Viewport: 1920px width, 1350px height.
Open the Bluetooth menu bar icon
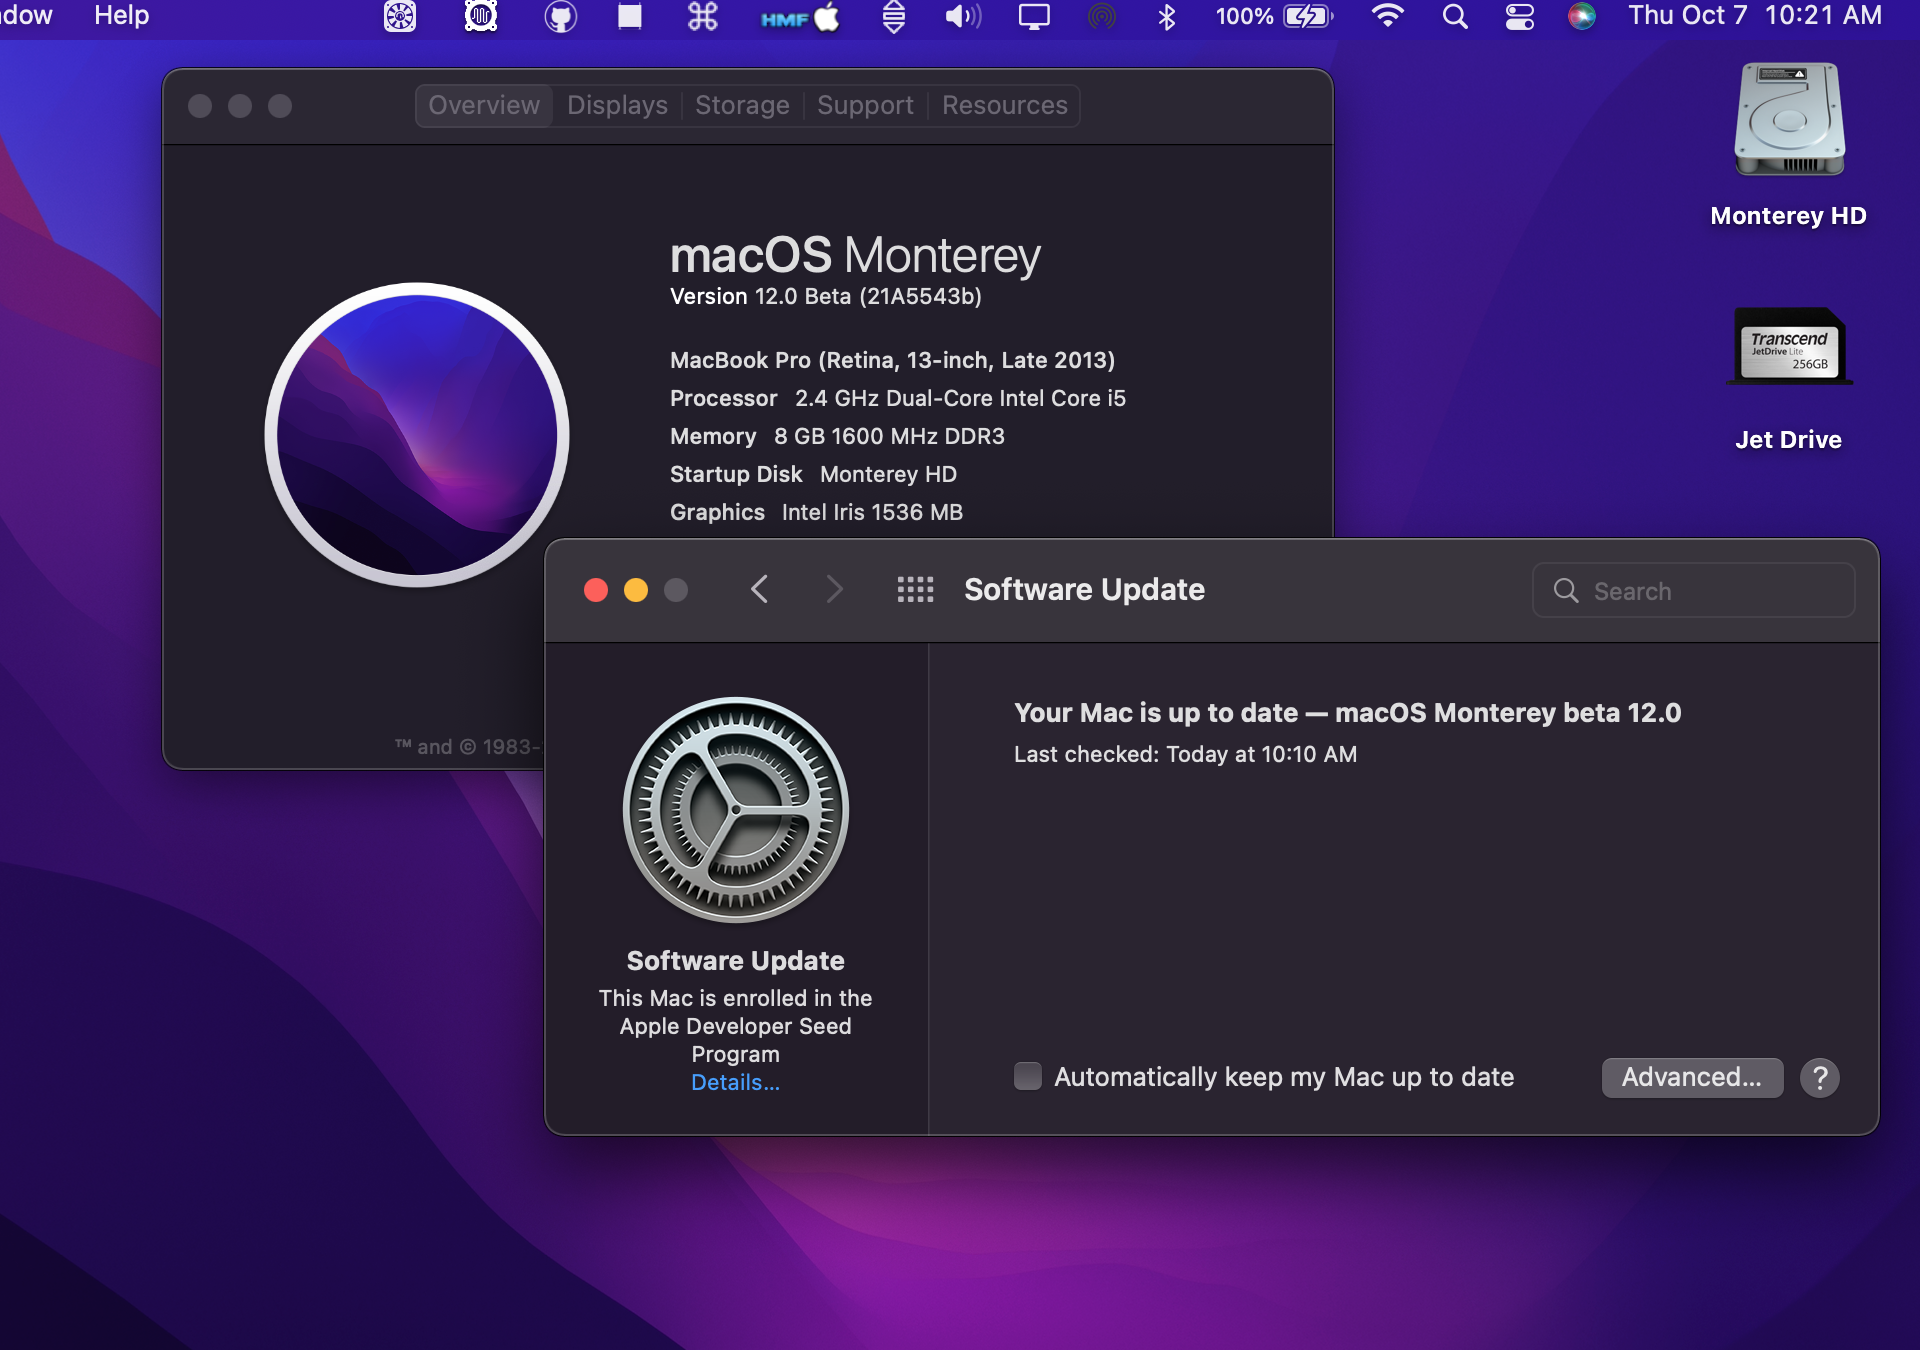point(1166,16)
